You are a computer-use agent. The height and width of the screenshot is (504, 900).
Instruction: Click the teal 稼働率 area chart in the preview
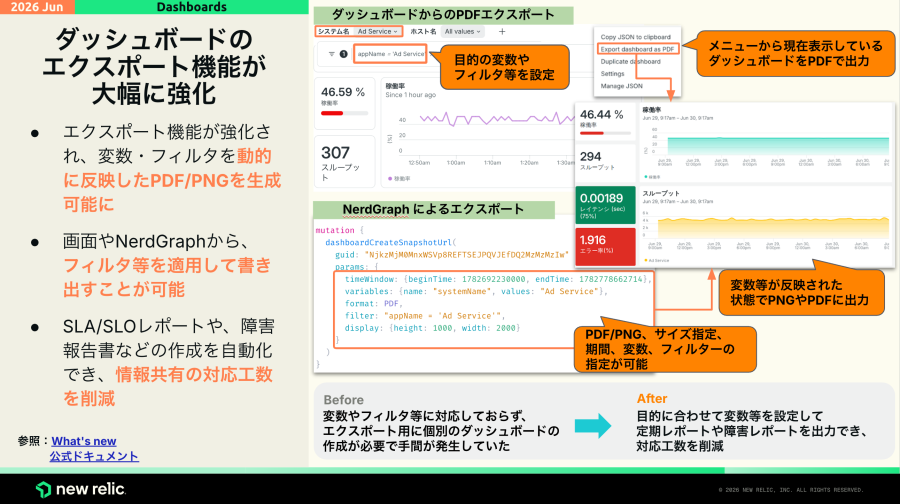point(778,145)
